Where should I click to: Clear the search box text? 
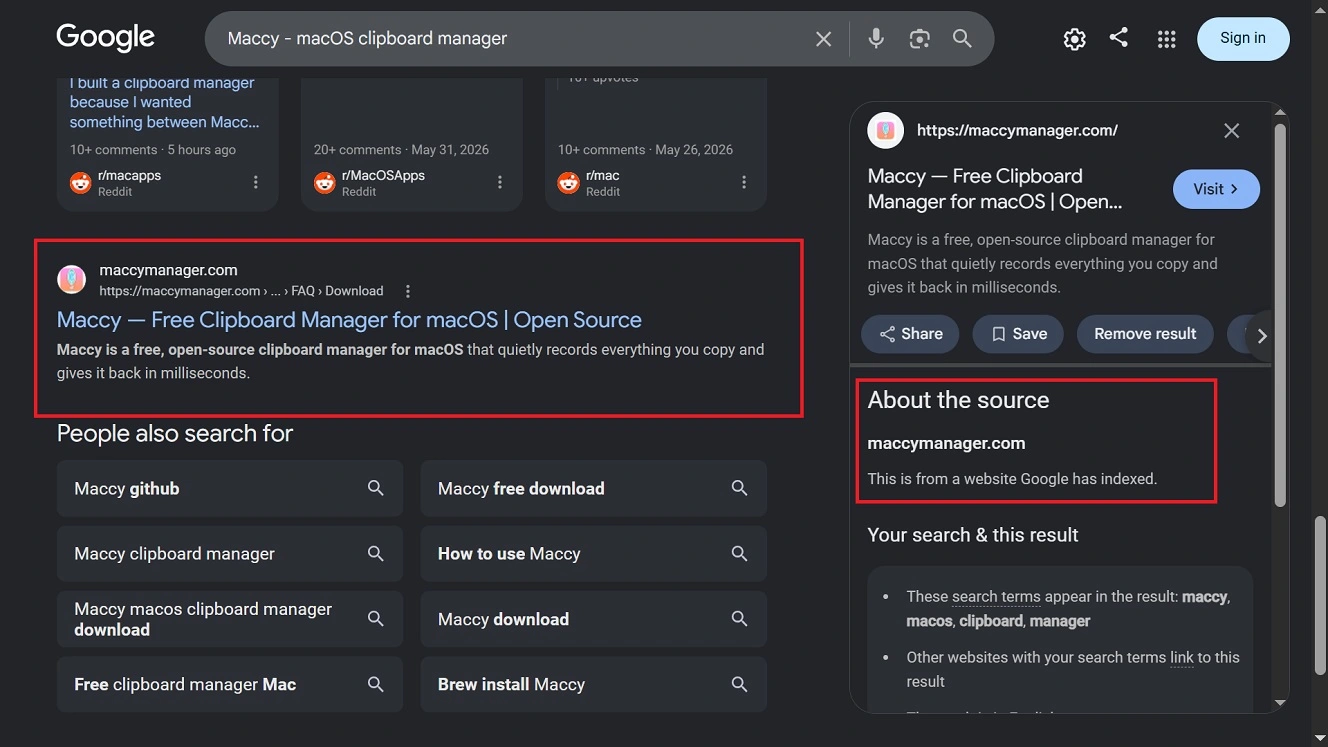(x=823, y=39)
